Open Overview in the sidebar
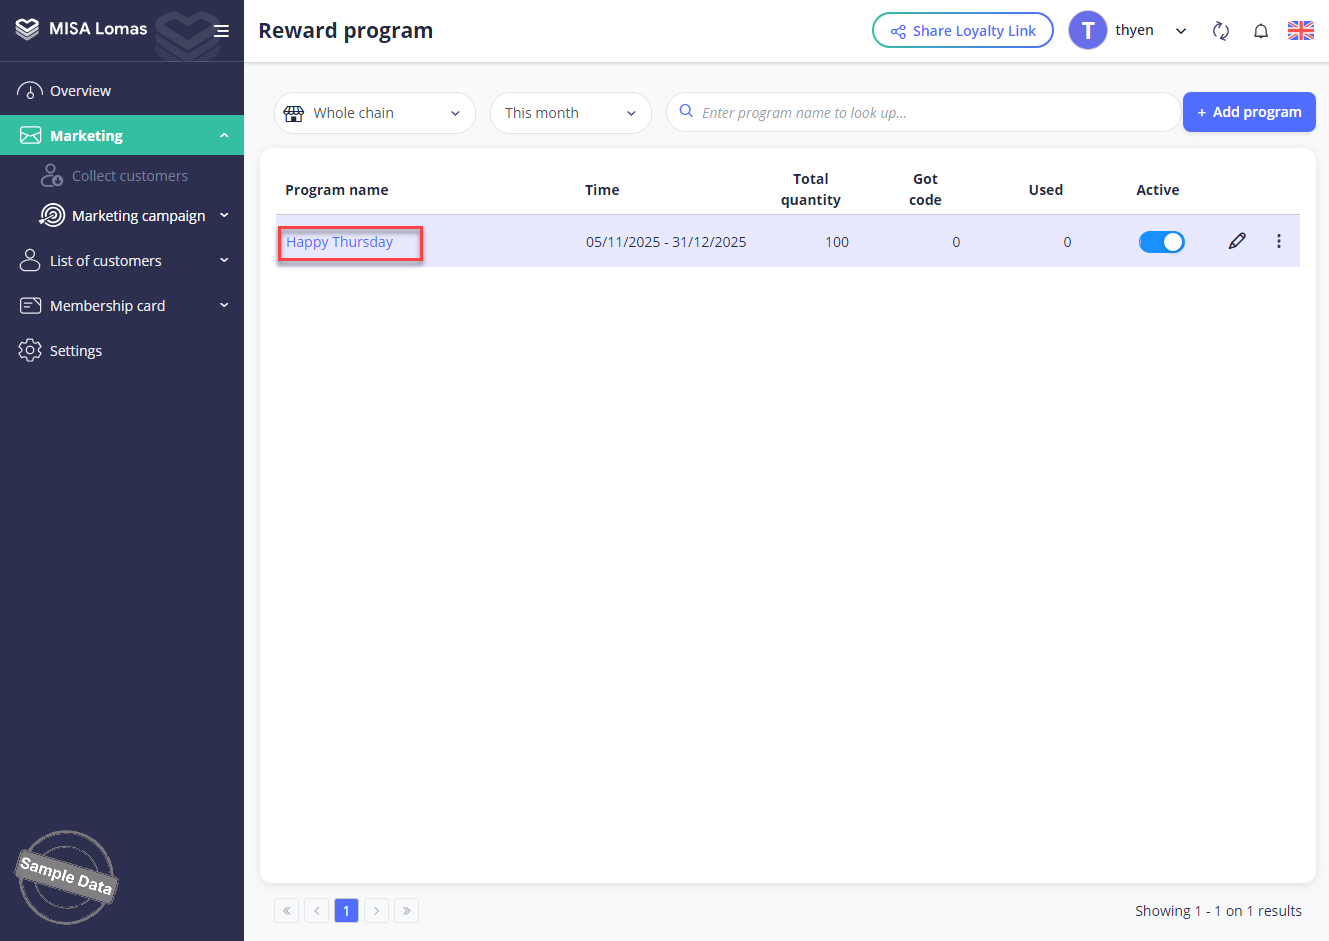 pyautogui.click(x=80, y=91)
